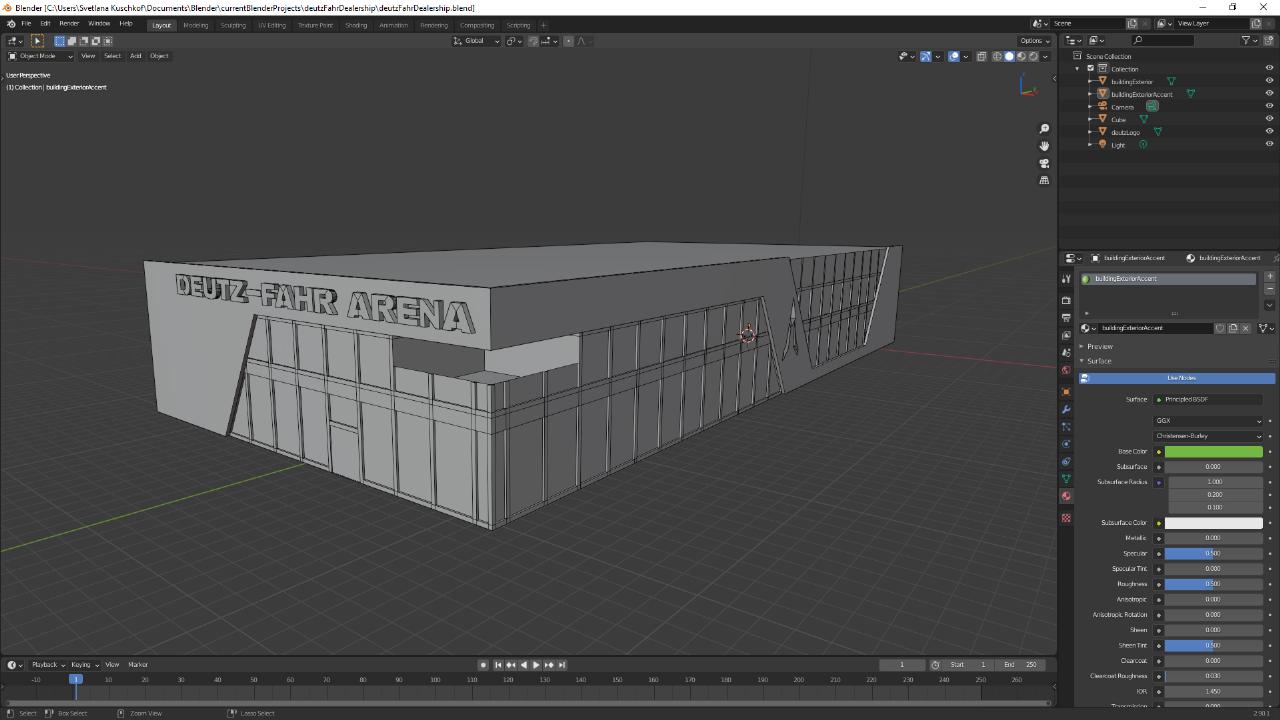Click the Use Nodes button
Screen dimensions: 1280x720
1180,378
